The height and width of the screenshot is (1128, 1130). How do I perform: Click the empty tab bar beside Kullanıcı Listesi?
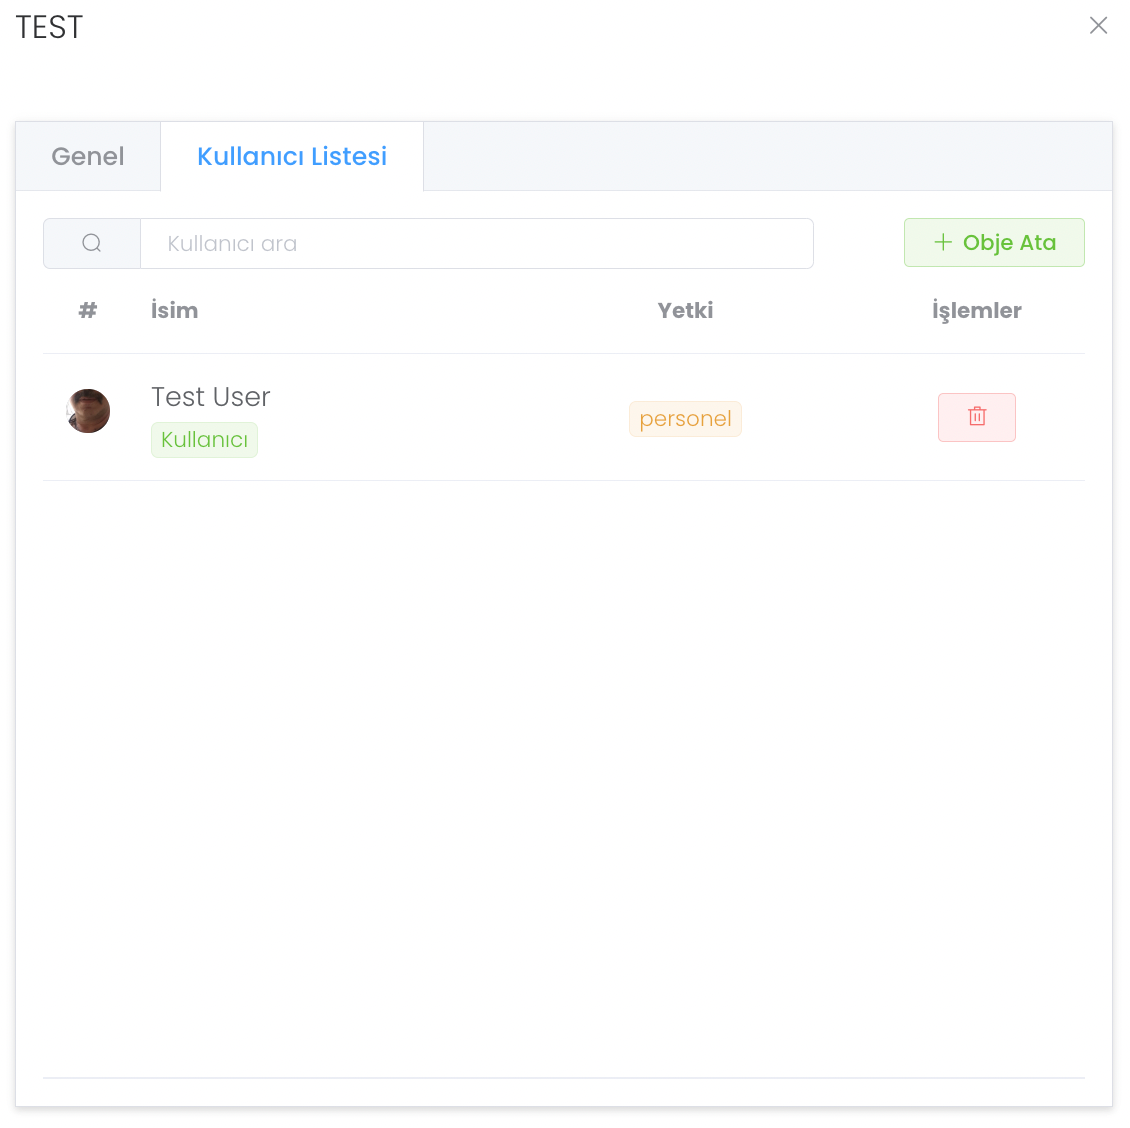click(x=766, y=157)
